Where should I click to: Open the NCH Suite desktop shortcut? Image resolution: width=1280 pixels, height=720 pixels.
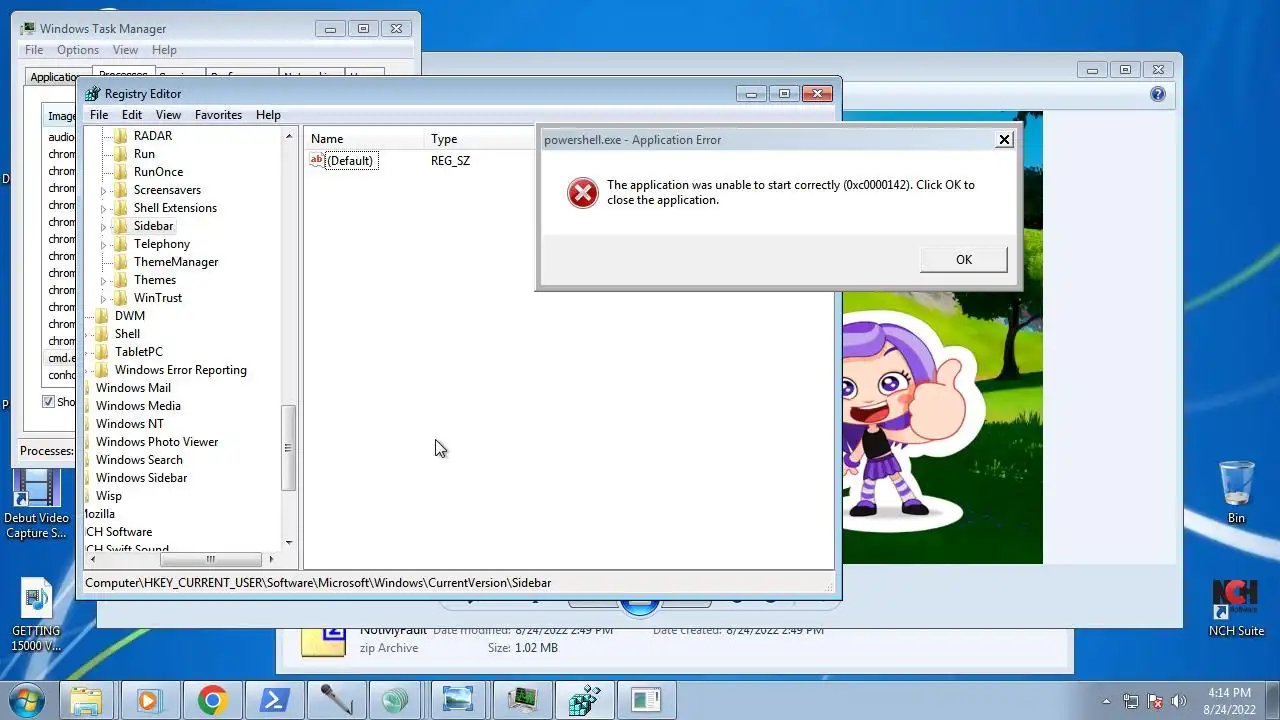[1236, 607]
